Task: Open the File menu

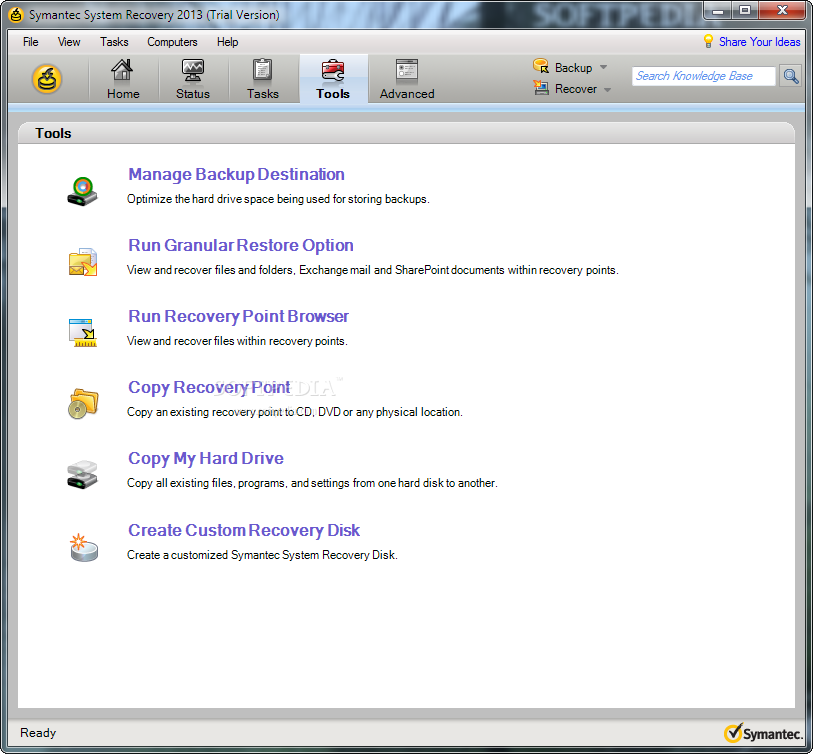Action: 31,42
